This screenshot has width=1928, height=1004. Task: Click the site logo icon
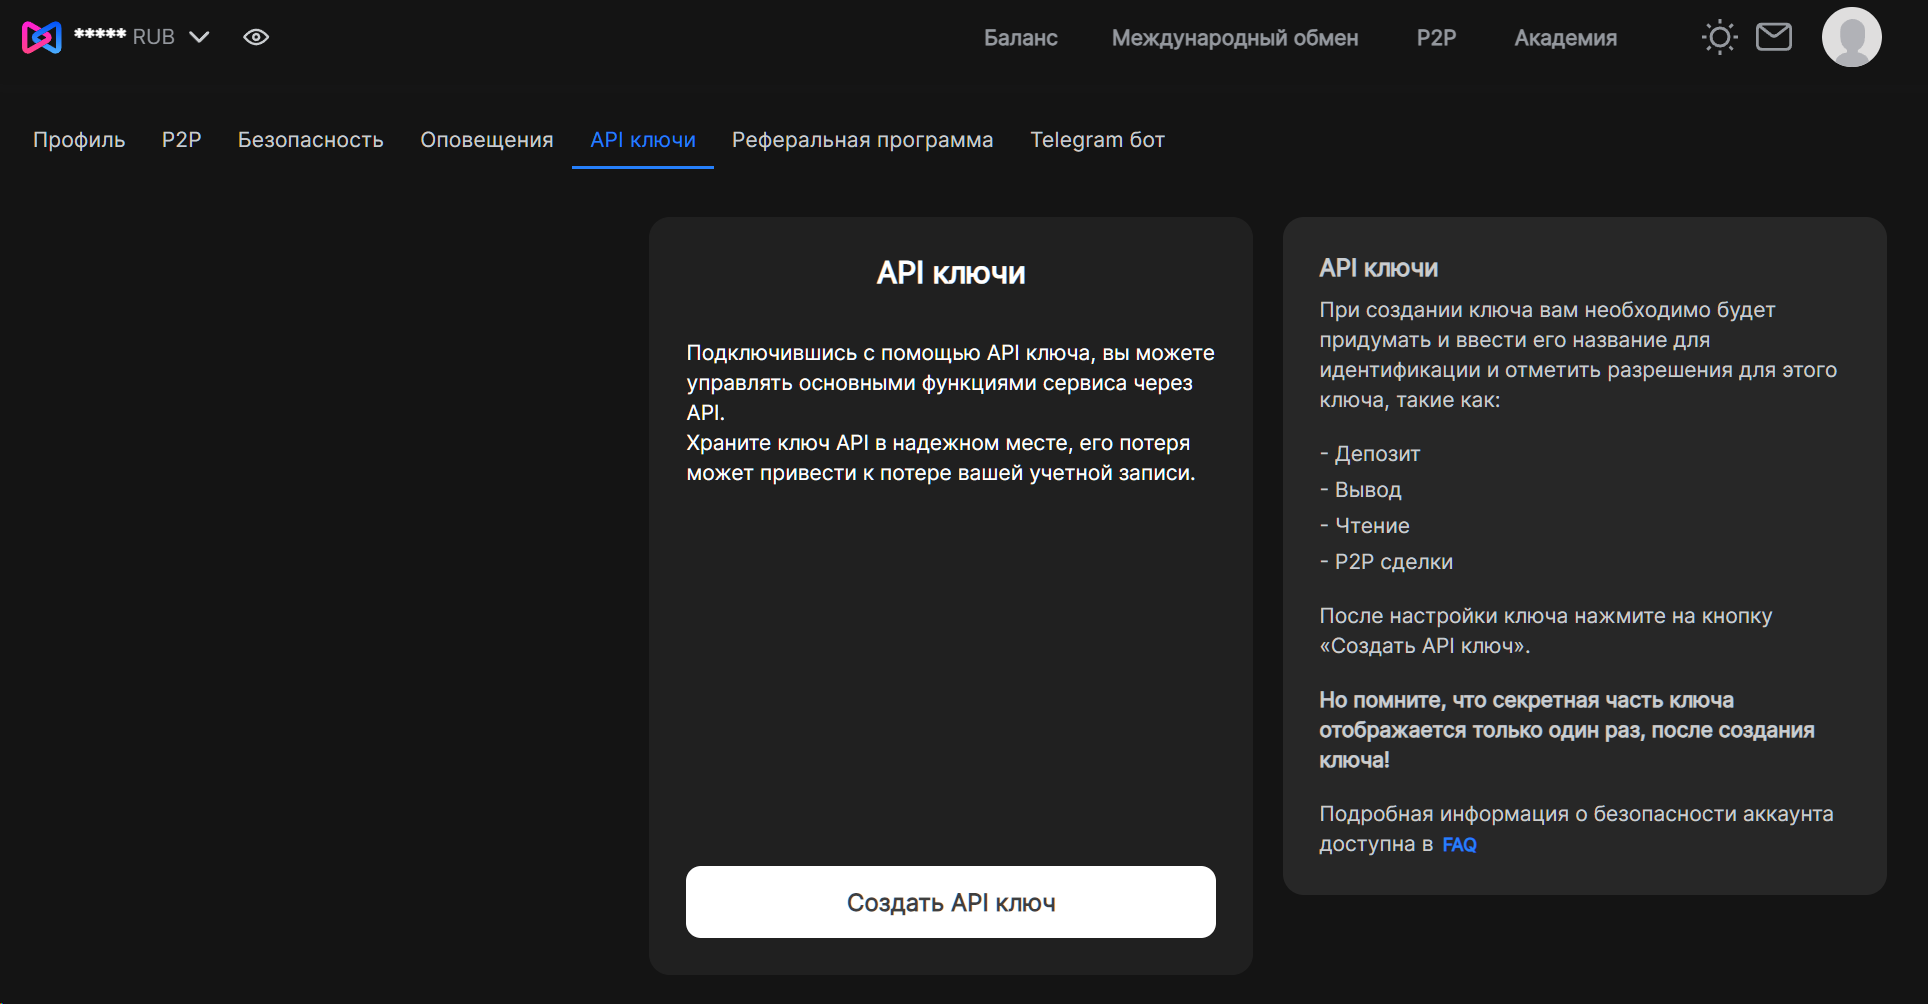(x=41, y=37)
